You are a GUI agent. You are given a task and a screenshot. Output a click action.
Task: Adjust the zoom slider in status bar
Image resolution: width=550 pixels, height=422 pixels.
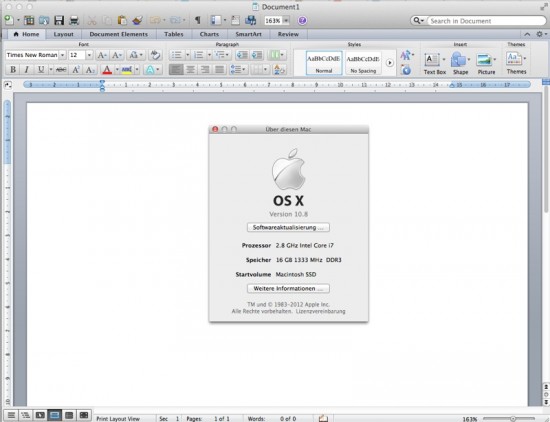point(513,419)
